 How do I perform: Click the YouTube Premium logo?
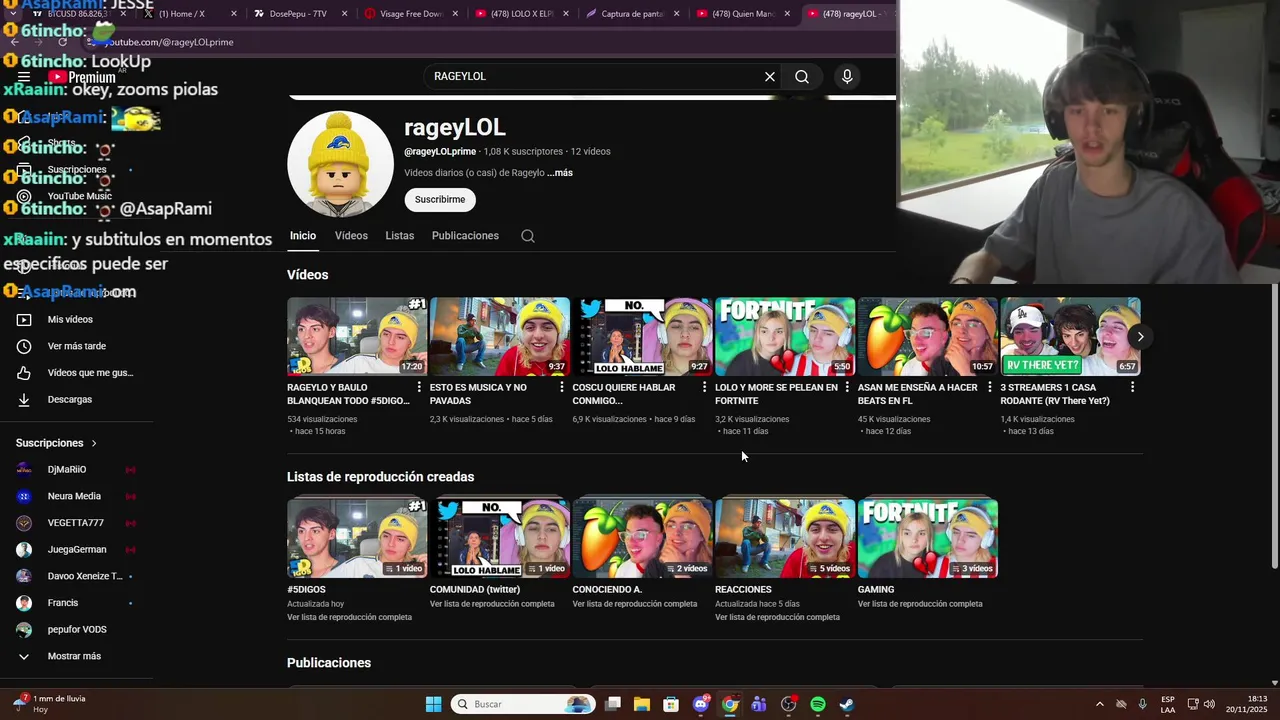point(82,77)
